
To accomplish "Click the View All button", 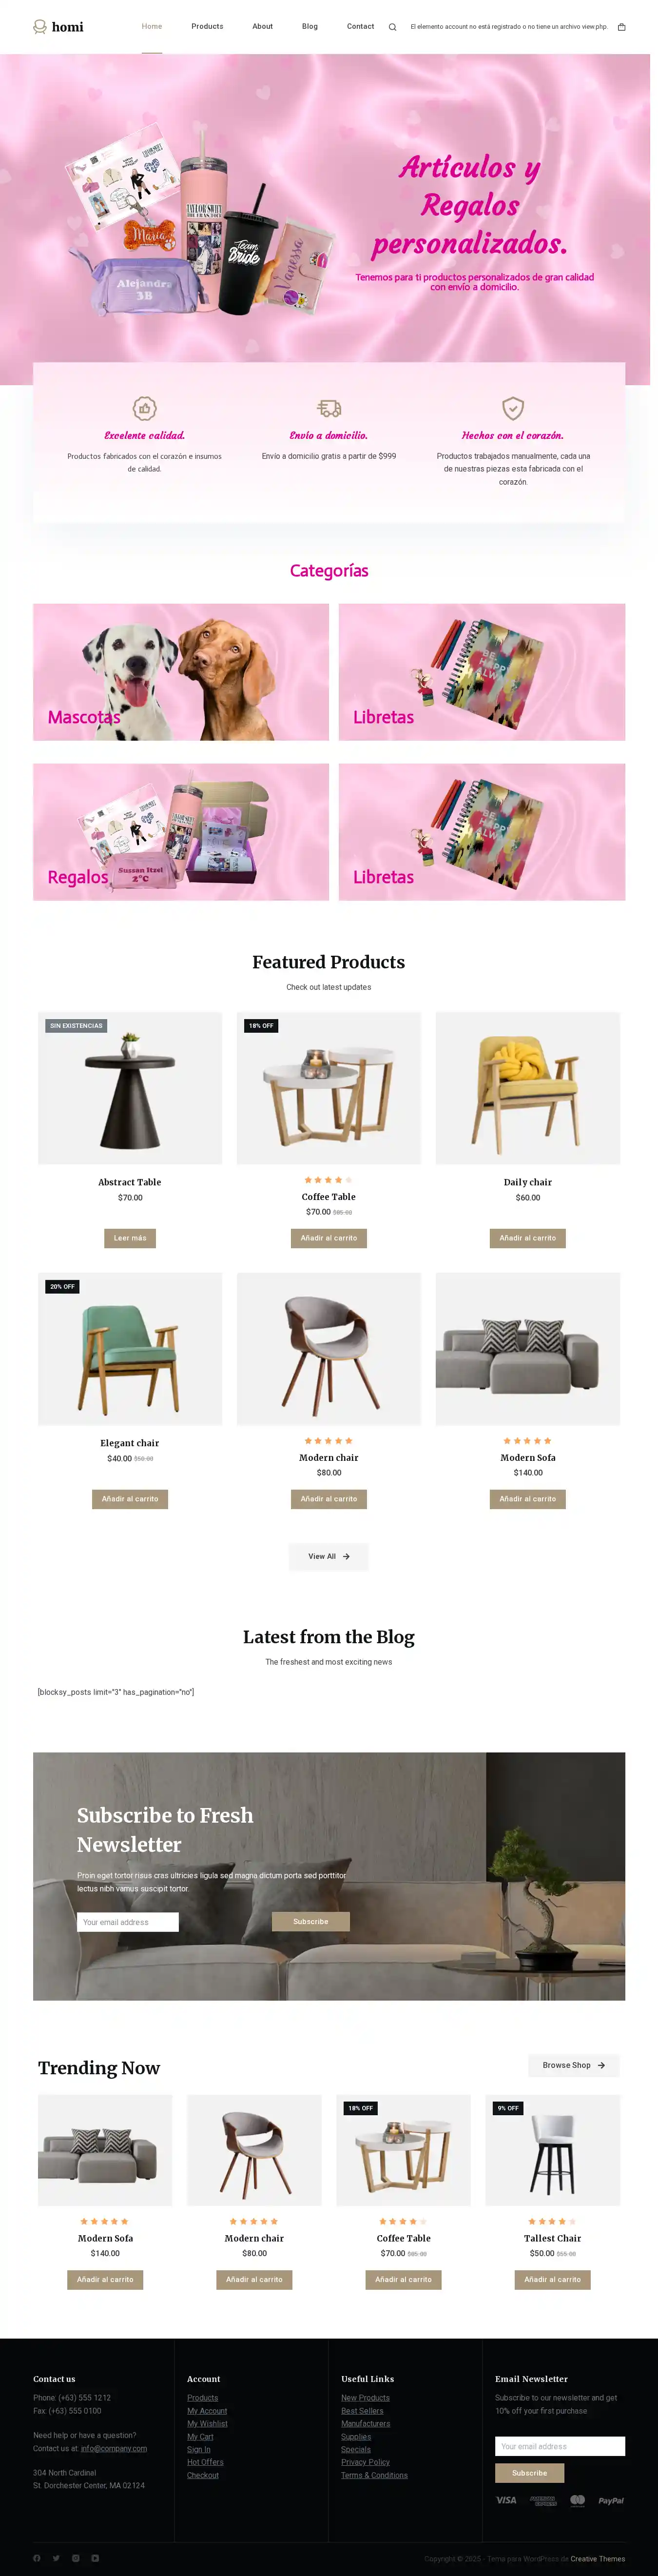I will [329, 1556].
